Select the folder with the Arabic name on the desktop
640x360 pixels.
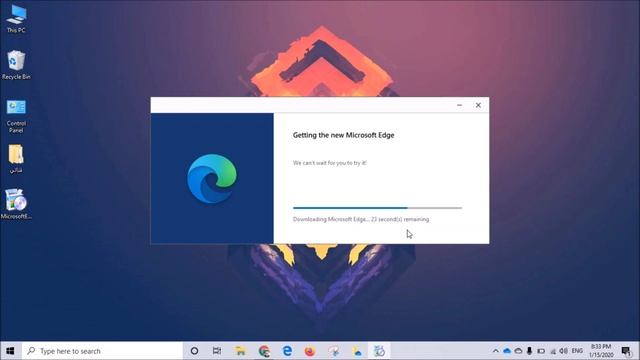tap(16, 159)
